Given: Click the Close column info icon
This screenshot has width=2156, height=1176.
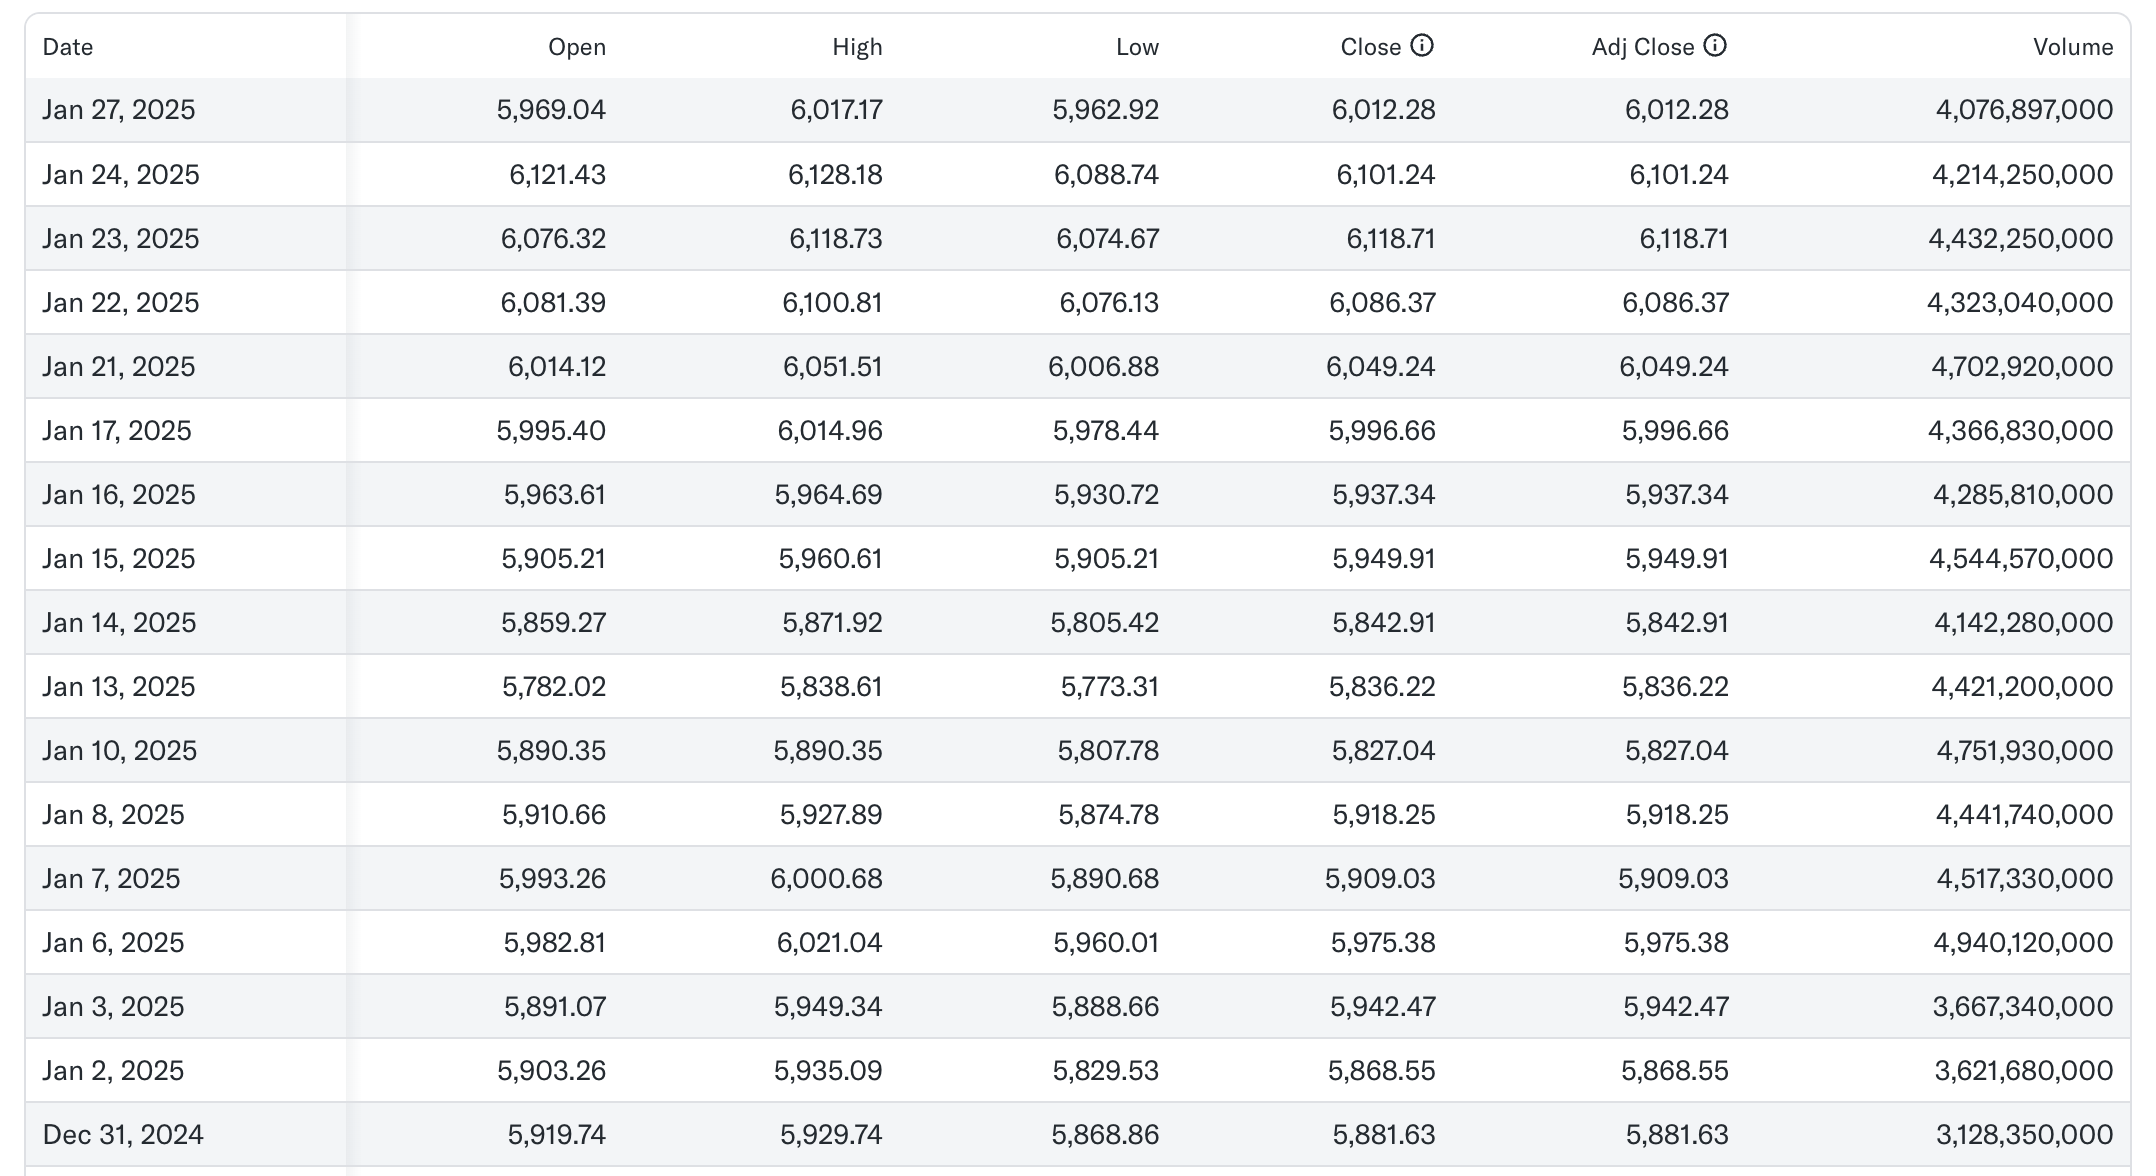Looking at the screenshot, I should (x=1421, y=46).
